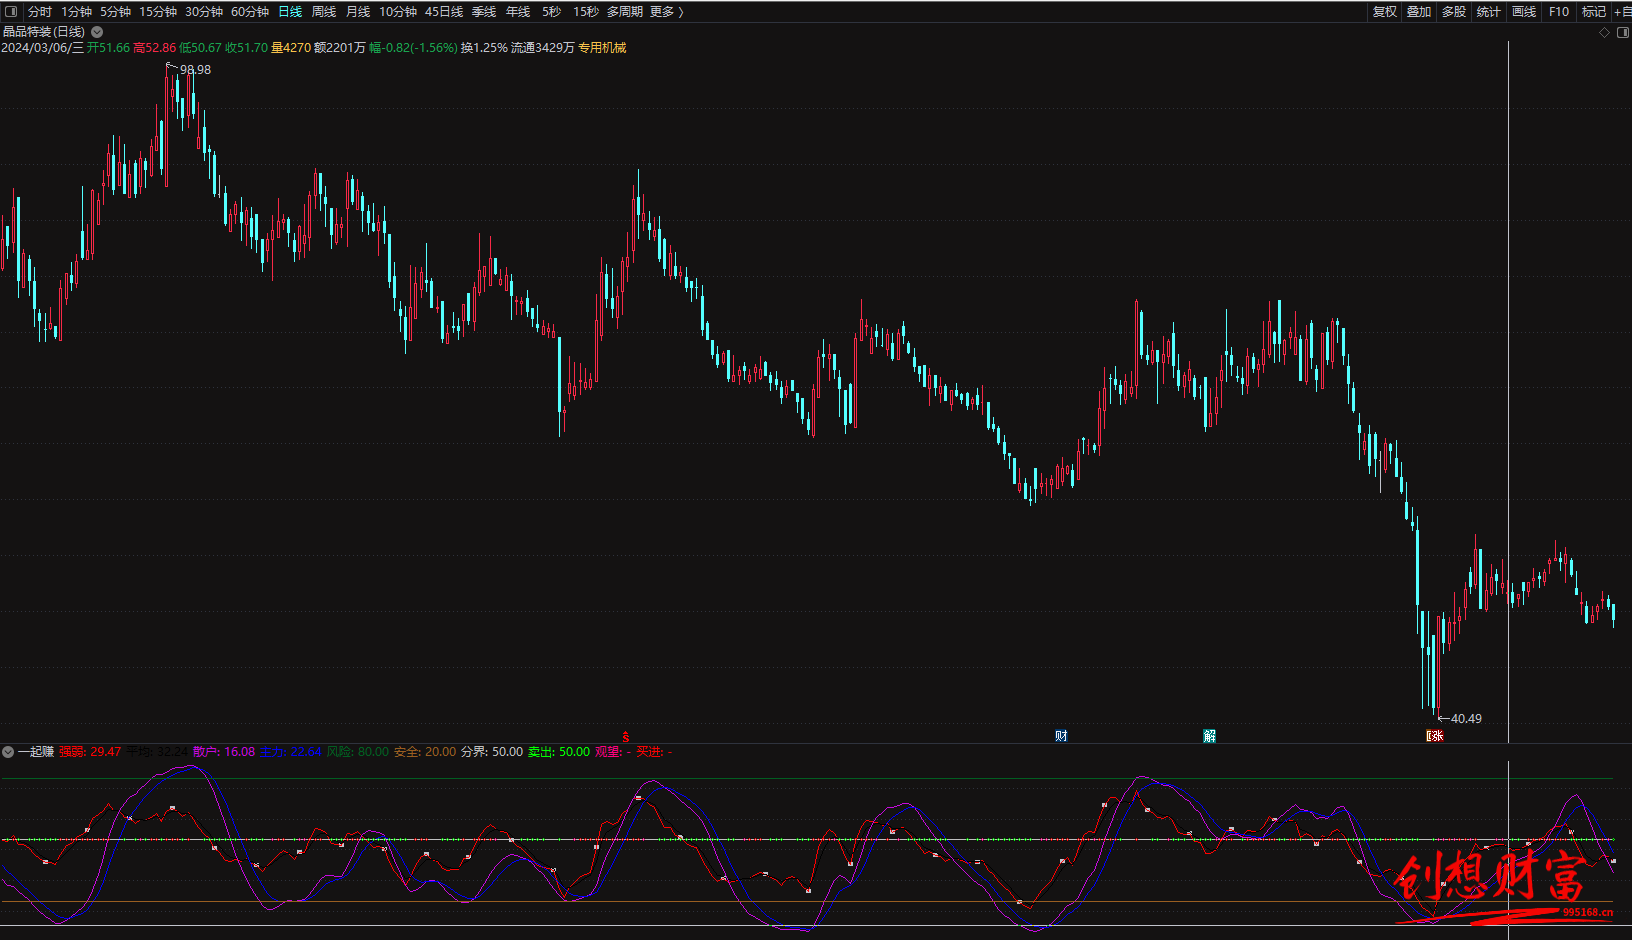Select the 季线 quarterly tab
The height and width of the screenshot is (940, 1632).
[484, 12]
